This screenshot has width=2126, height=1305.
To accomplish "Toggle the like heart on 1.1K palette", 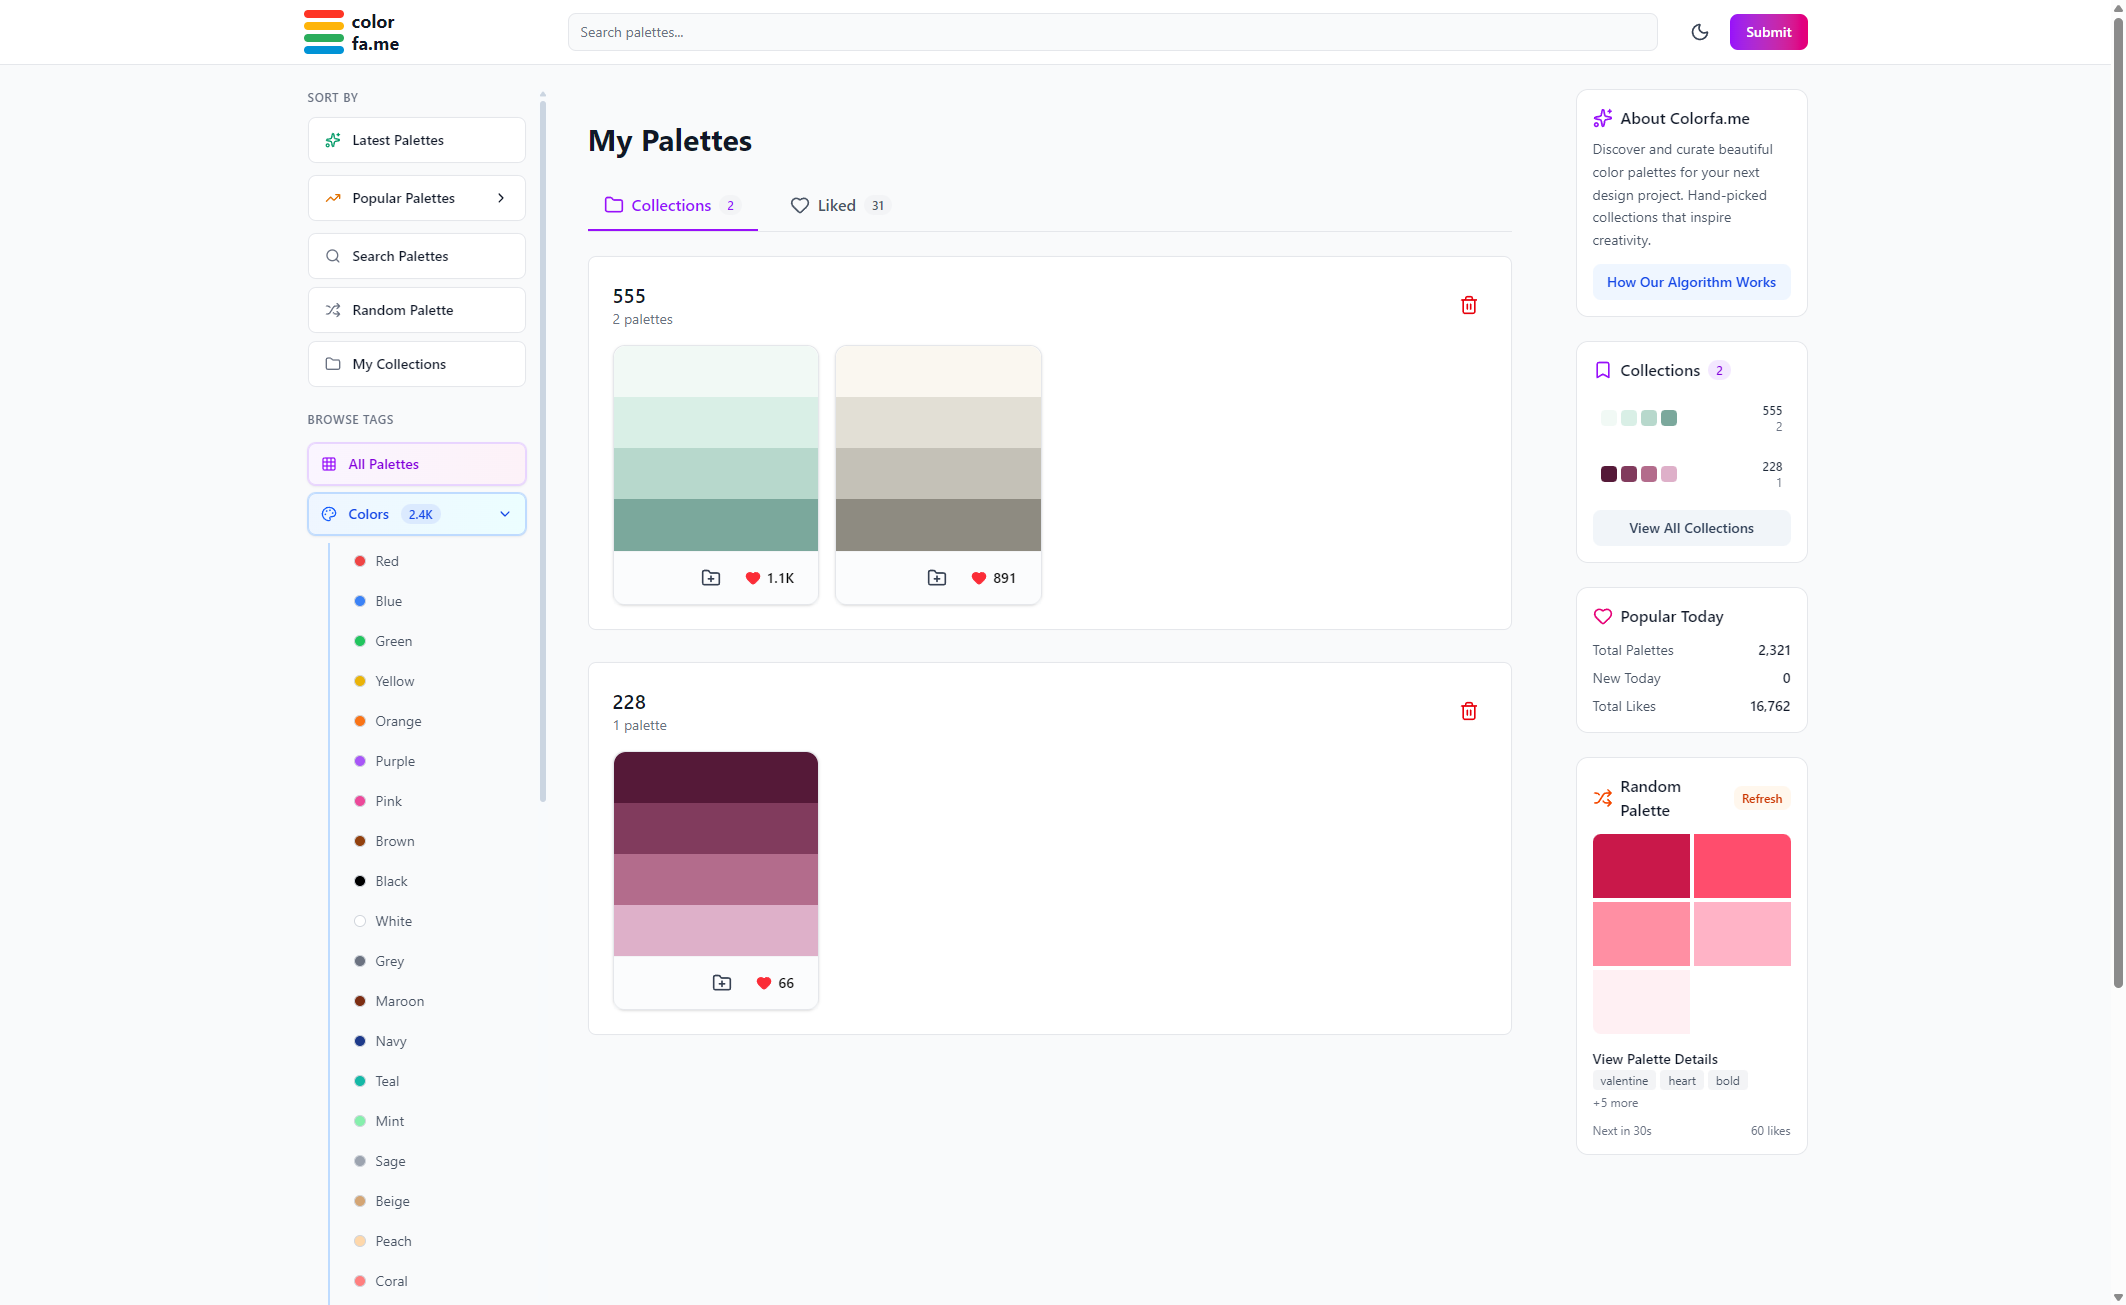I will coord(753,577).
